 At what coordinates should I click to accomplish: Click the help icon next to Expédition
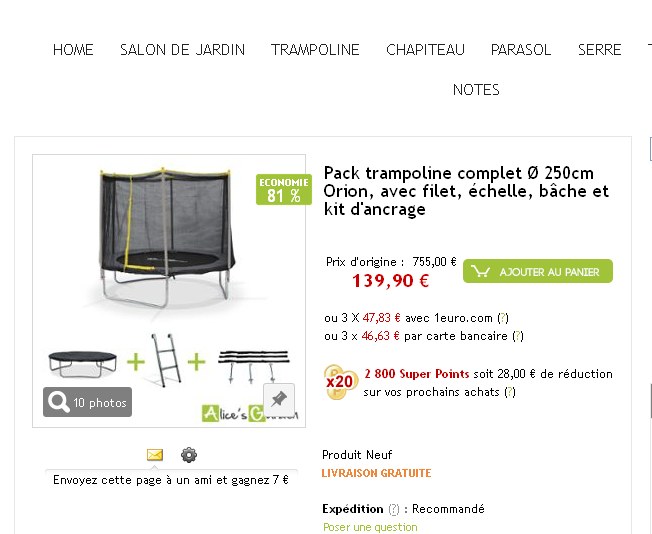394,509
